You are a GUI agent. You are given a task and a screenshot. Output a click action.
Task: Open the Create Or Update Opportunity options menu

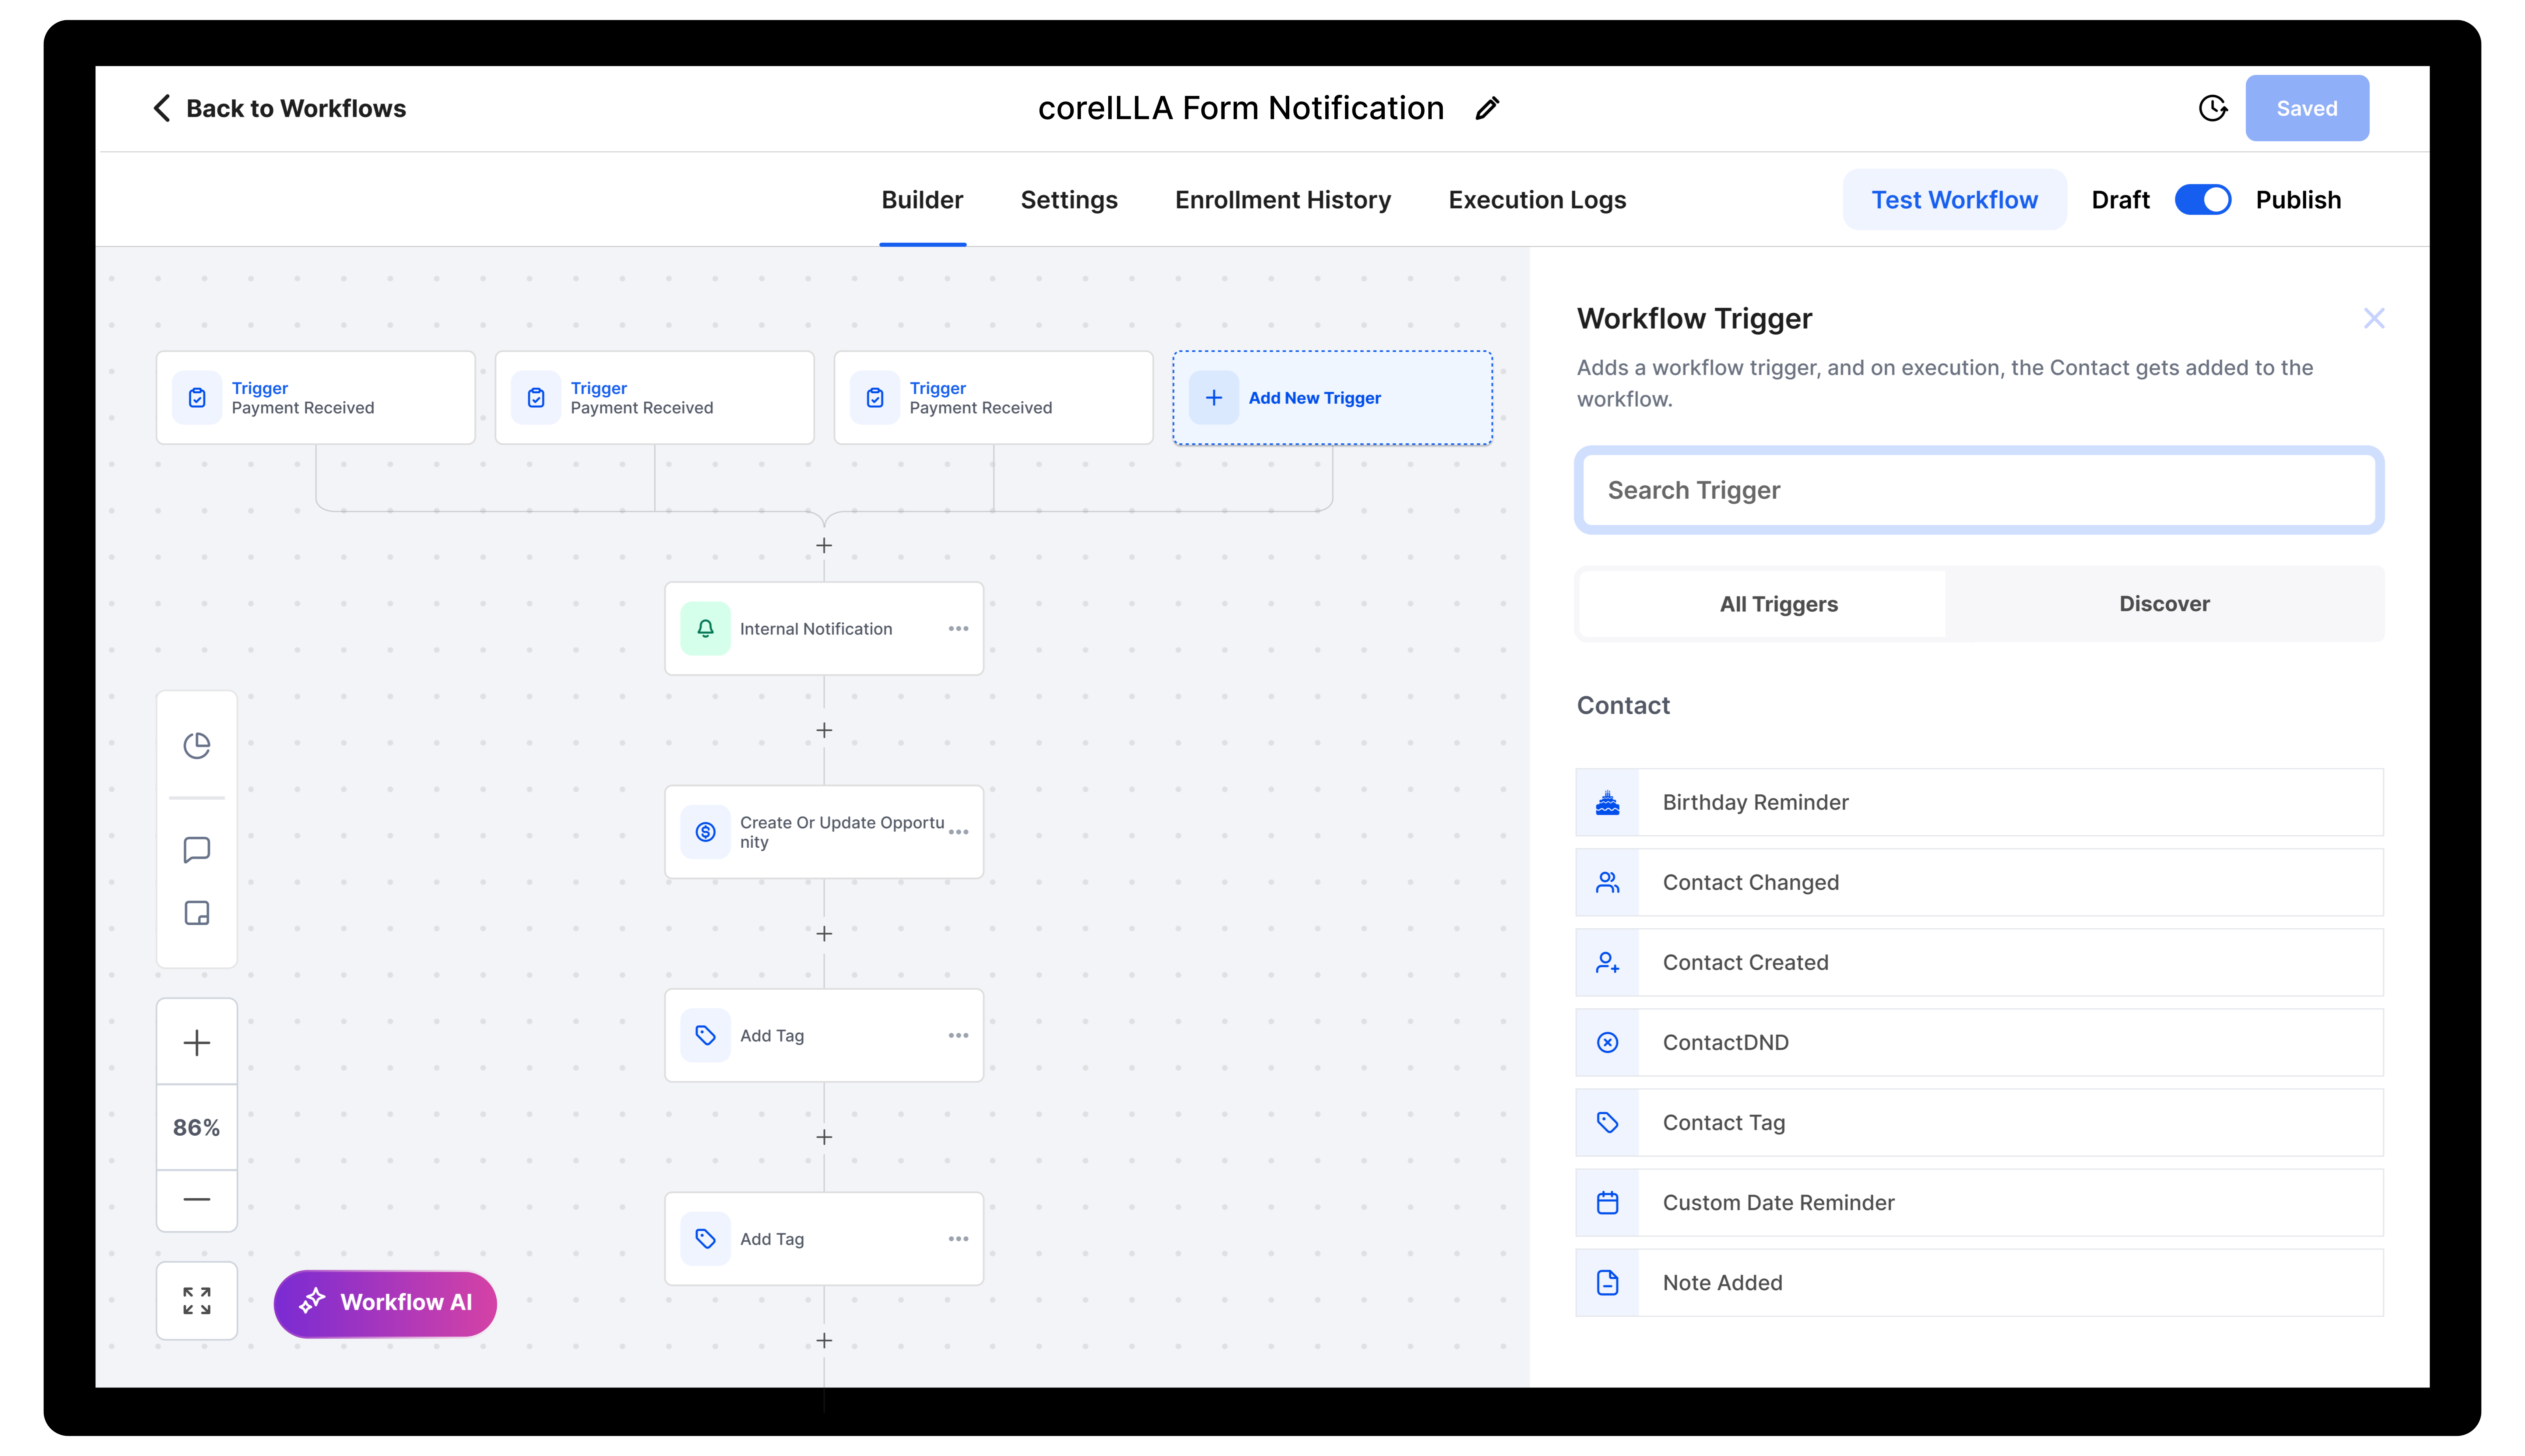tap(958, 832)
